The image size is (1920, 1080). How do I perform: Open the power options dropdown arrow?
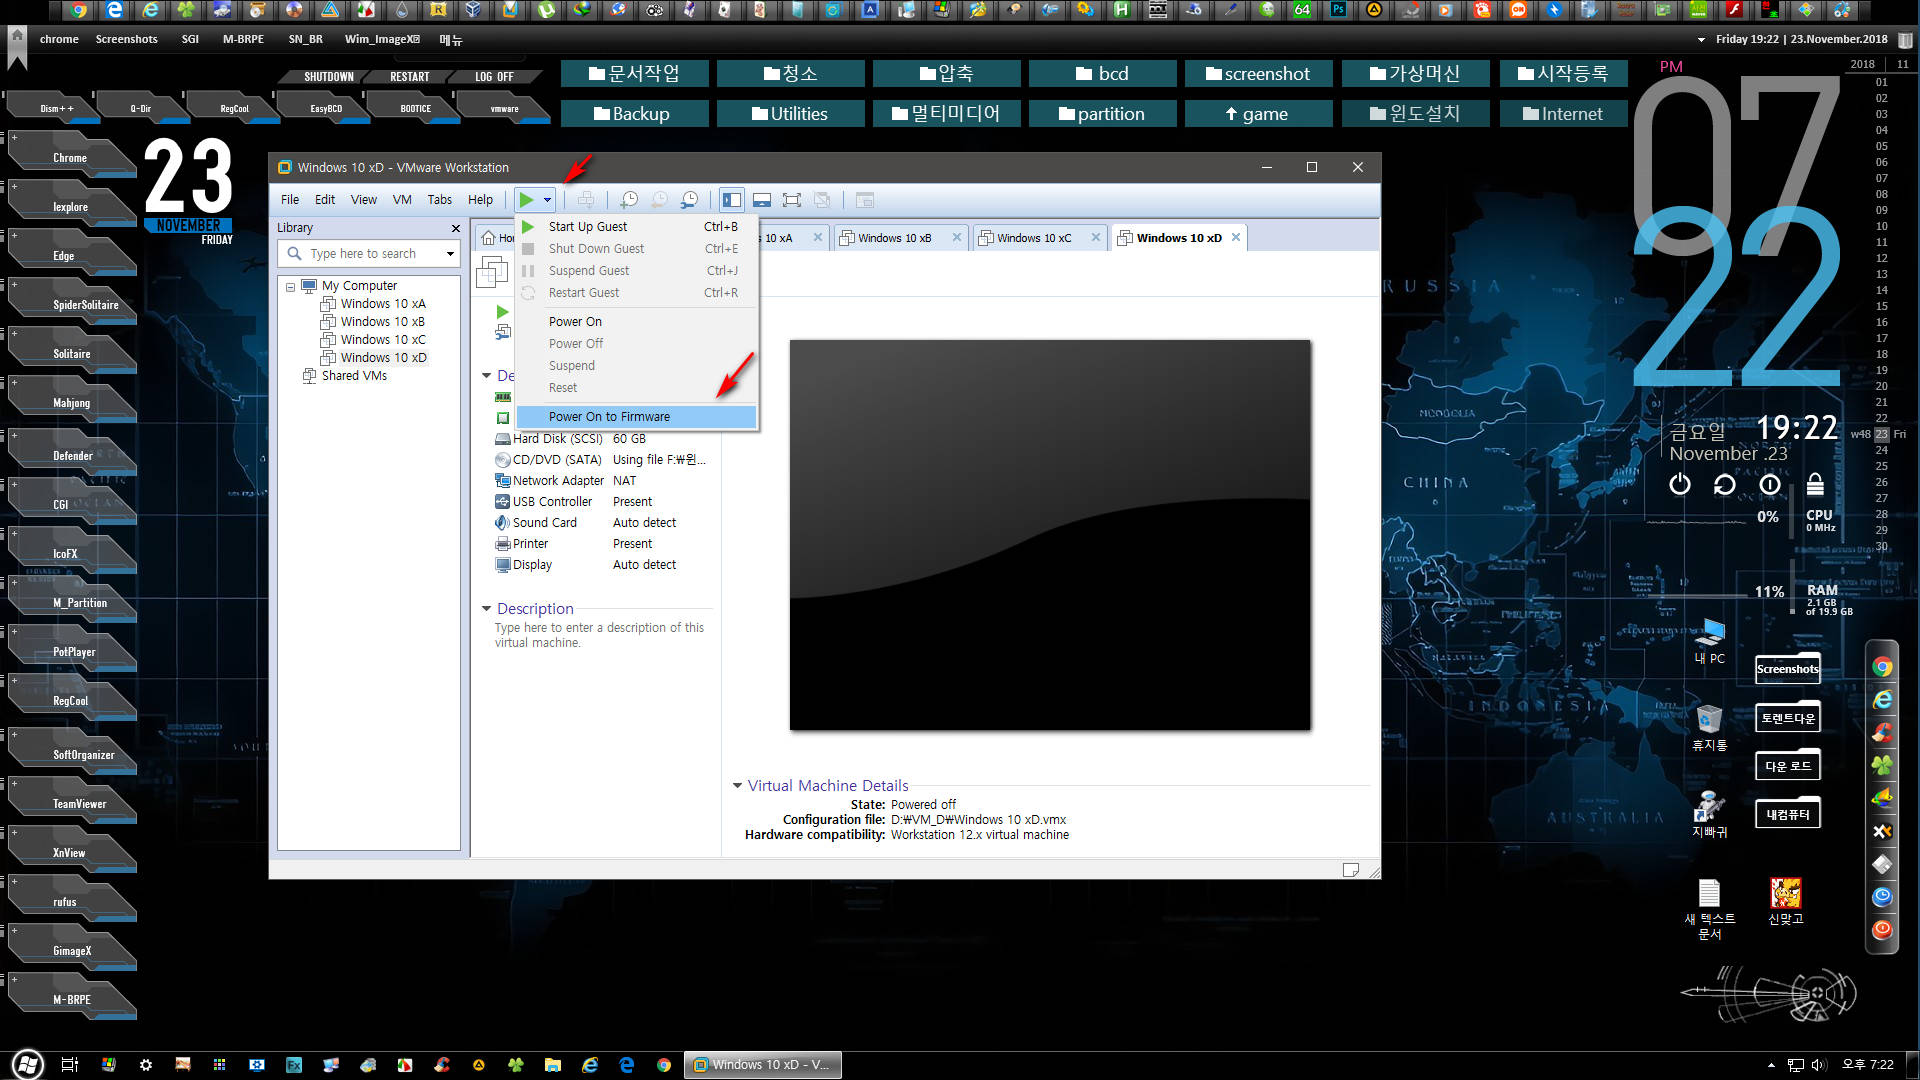coord(547,200)
